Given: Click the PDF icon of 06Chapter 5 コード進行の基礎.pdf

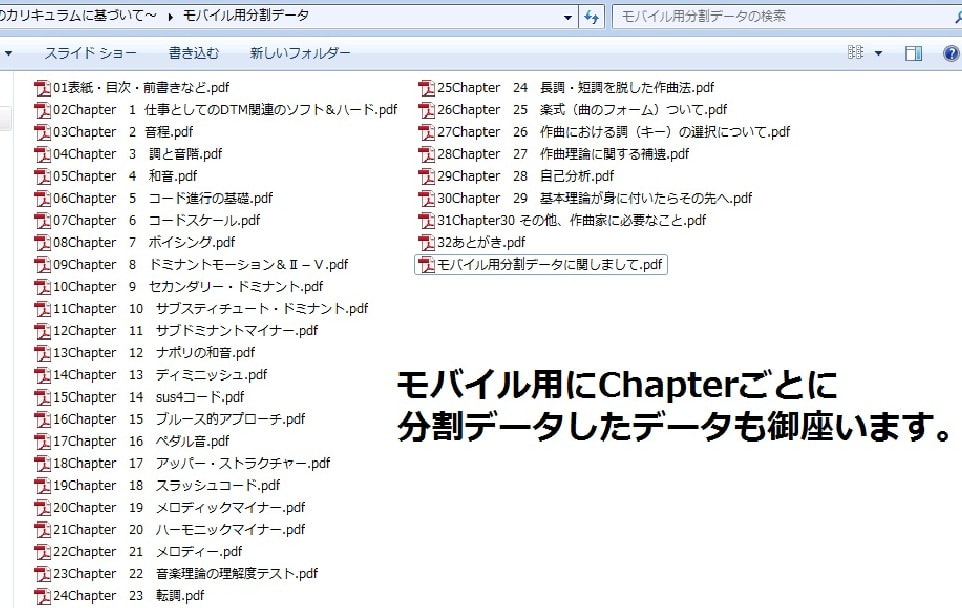Looking at the screenshot, I should click(x=42, y=199).
